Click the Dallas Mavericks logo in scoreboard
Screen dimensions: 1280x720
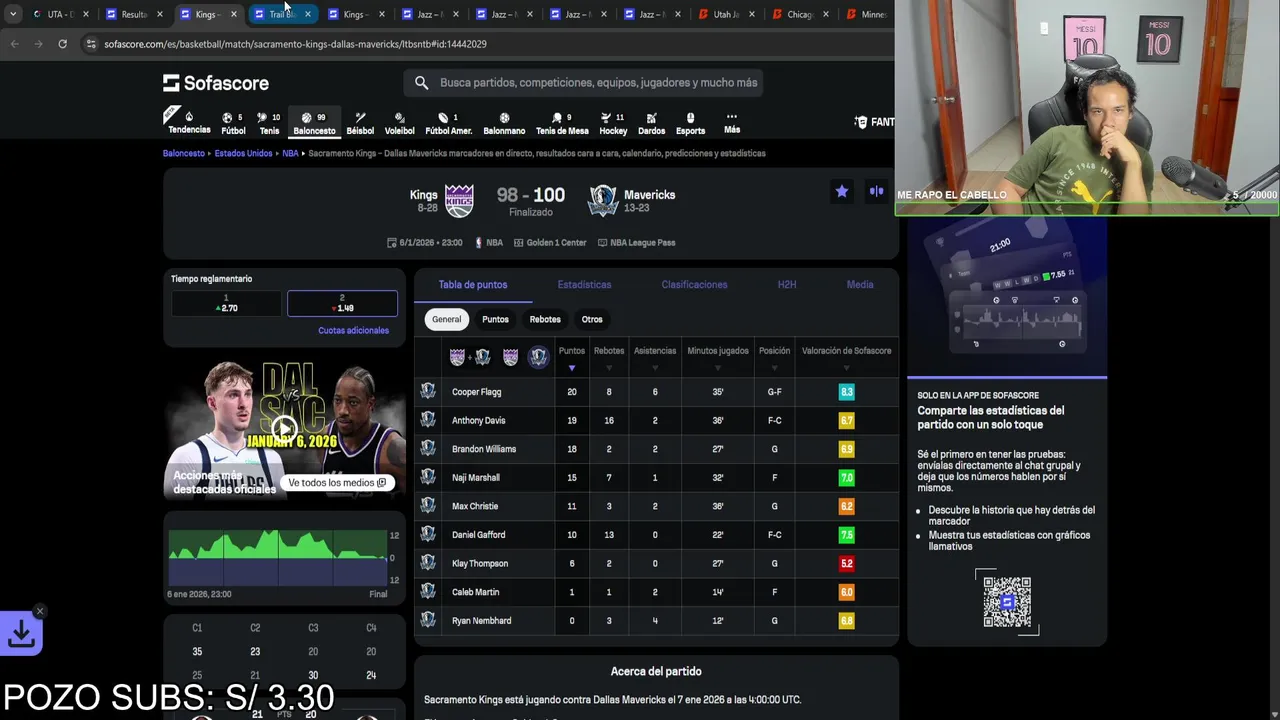pyautogui.click(x=603, y=200)
